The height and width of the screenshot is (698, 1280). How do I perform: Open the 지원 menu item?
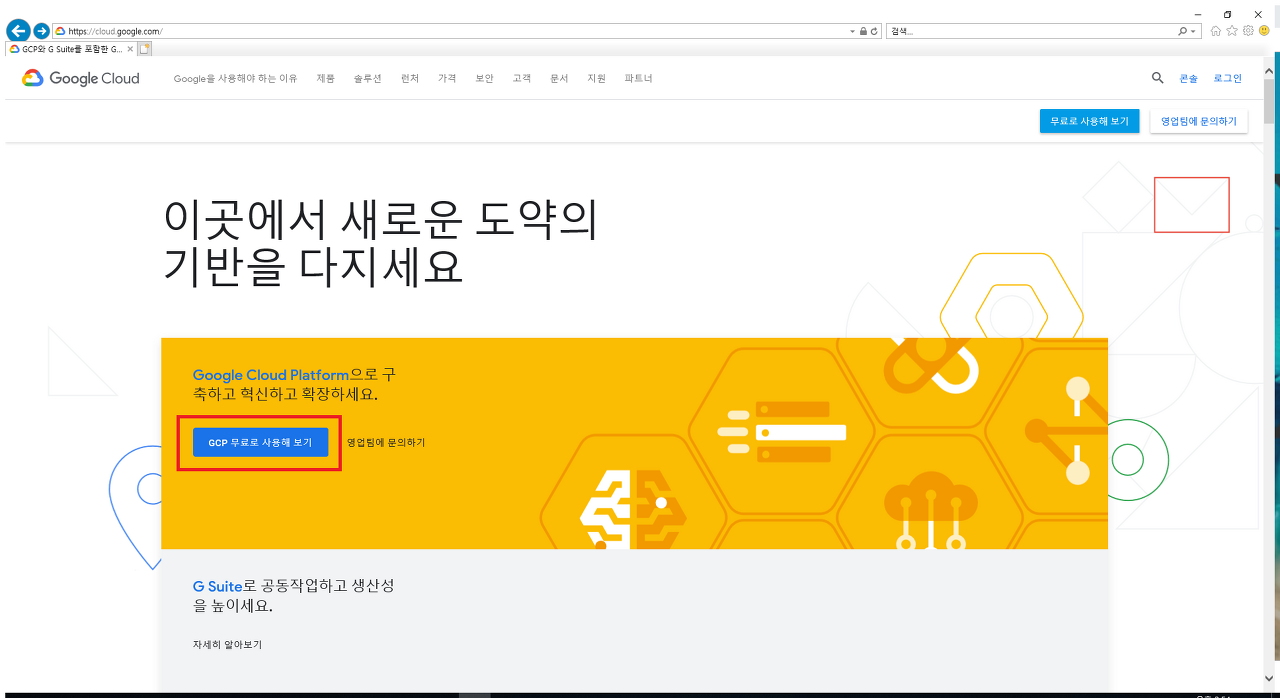596,78
